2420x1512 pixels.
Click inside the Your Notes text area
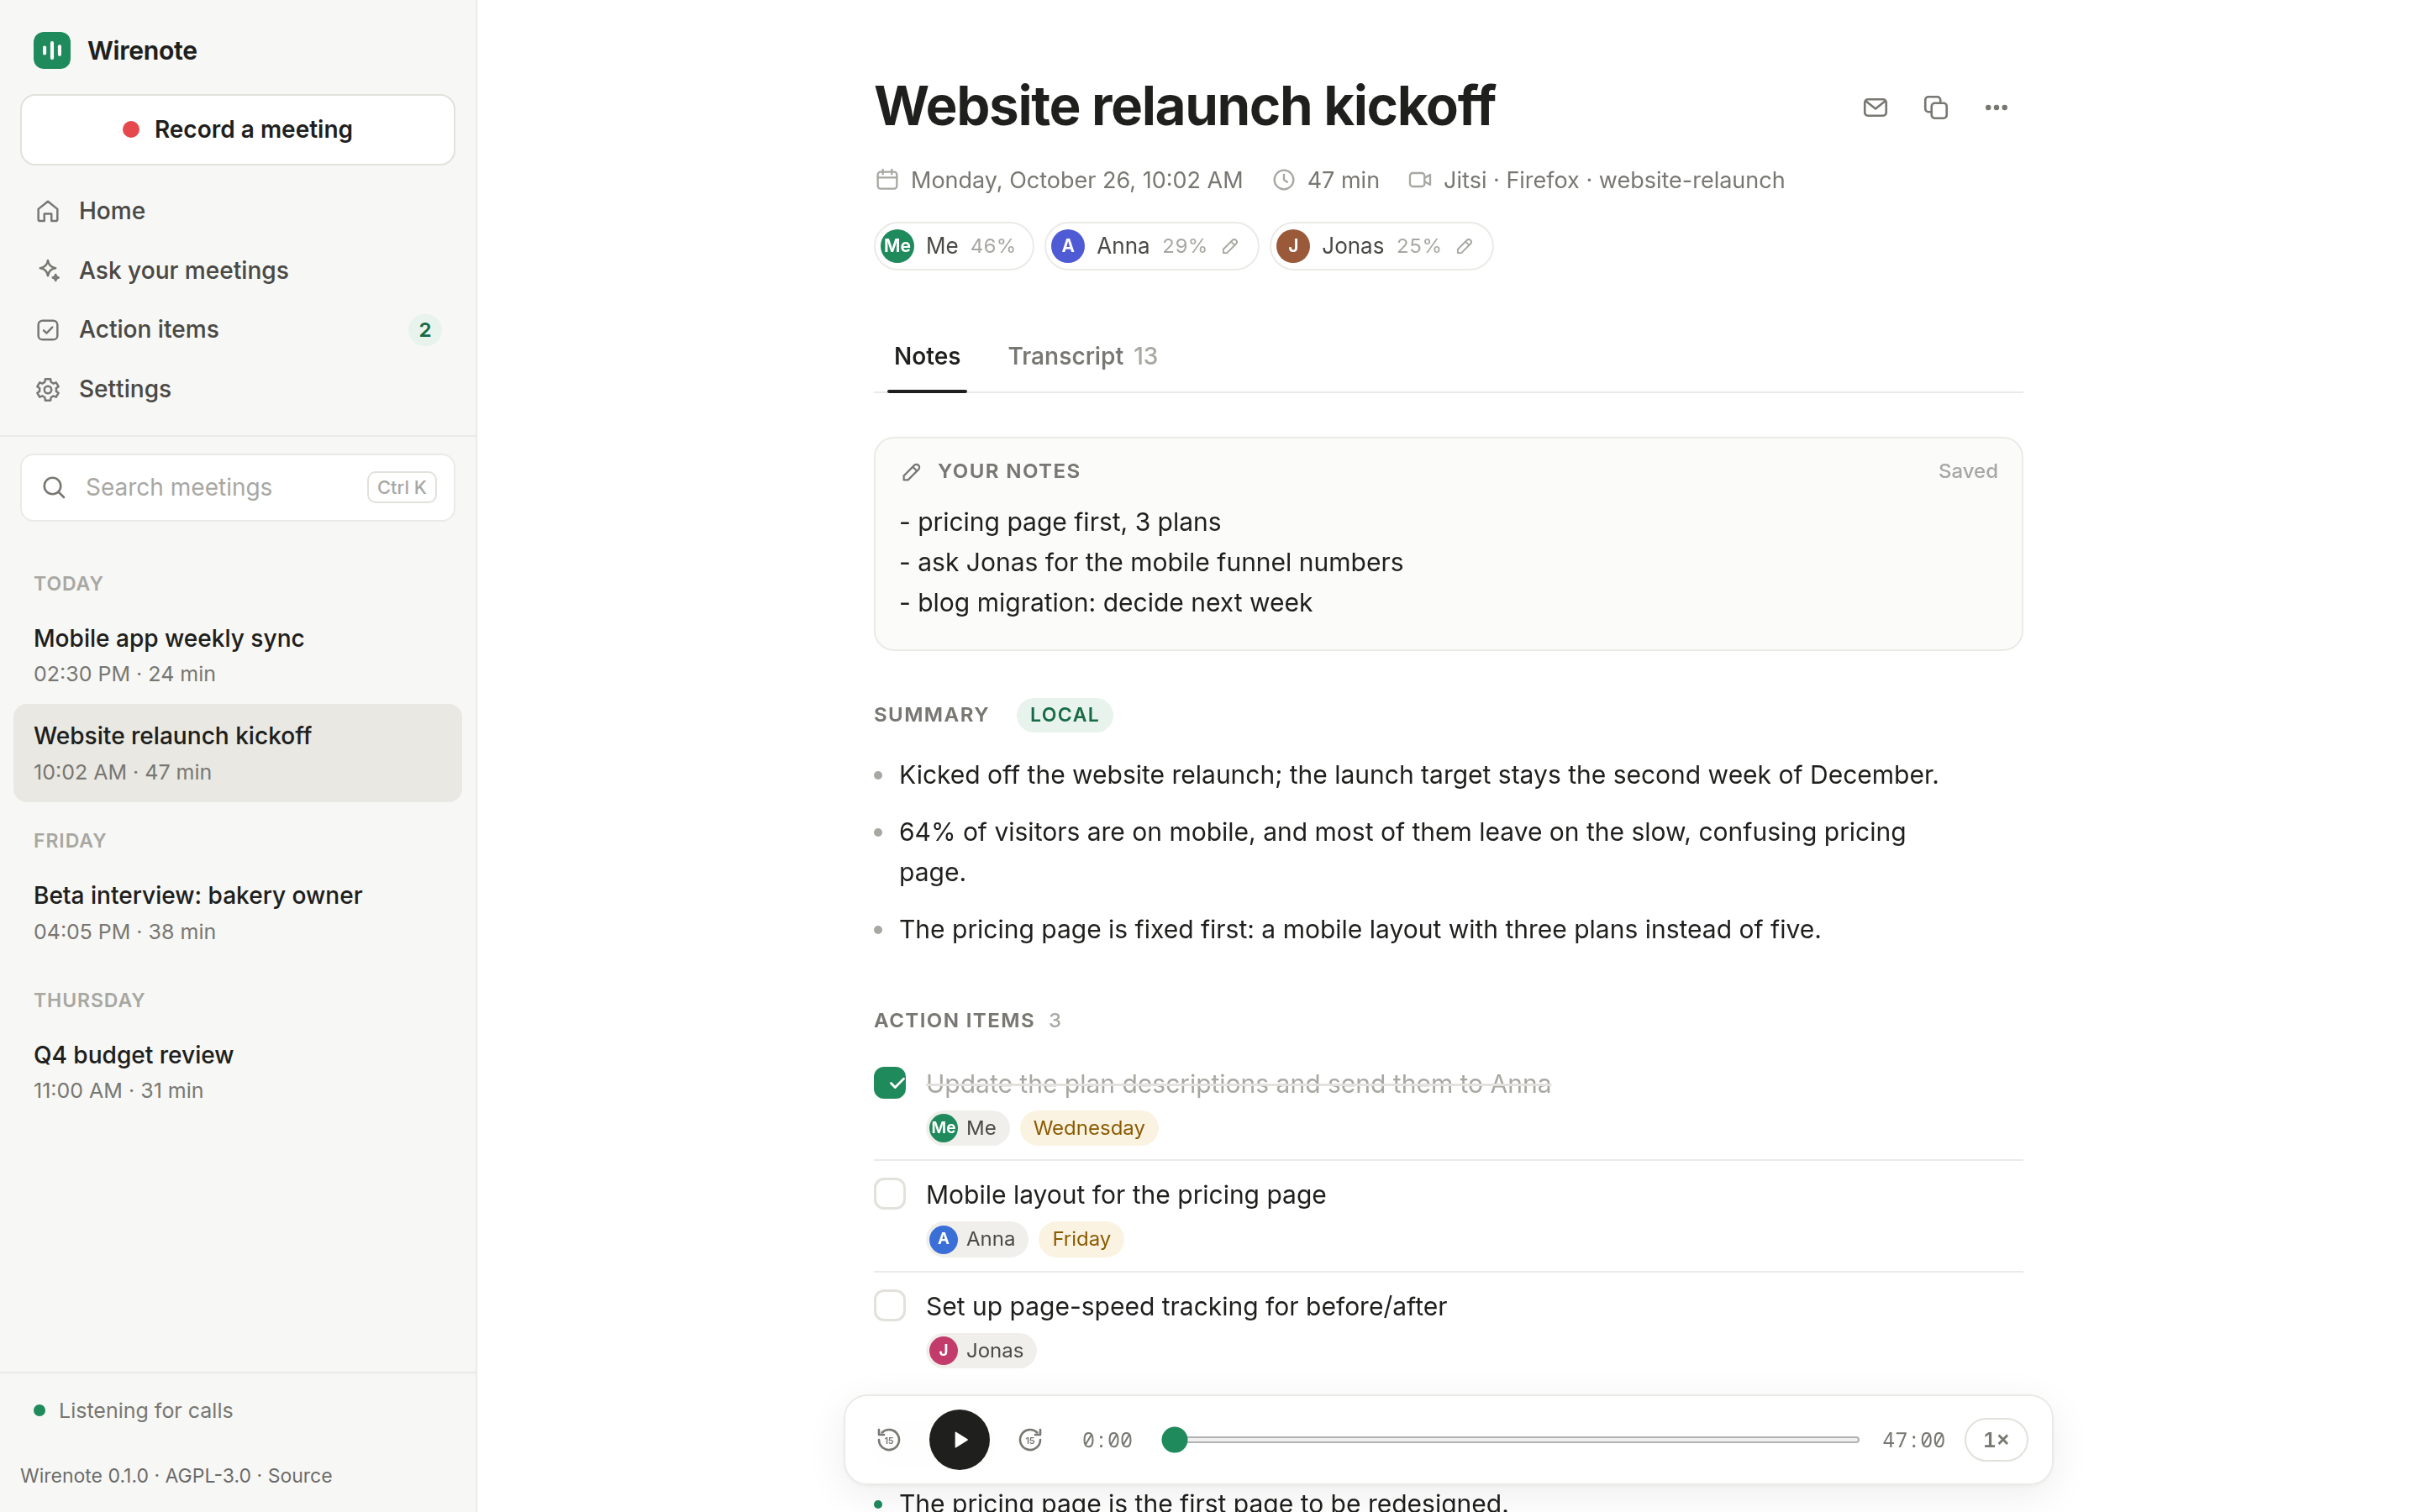tap(1448, 563)
